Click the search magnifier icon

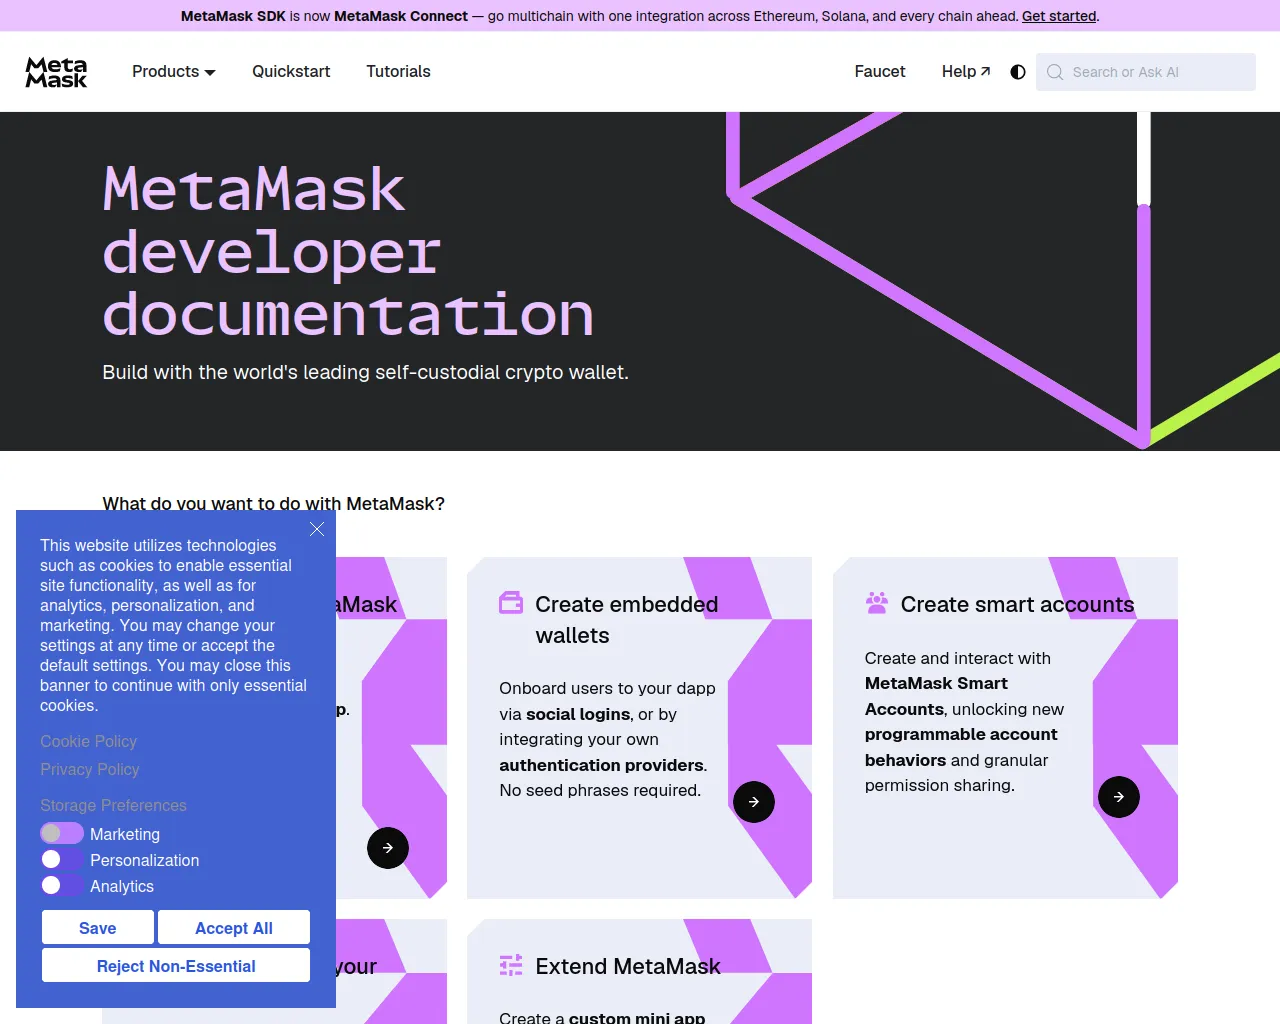click(1054, 72)
